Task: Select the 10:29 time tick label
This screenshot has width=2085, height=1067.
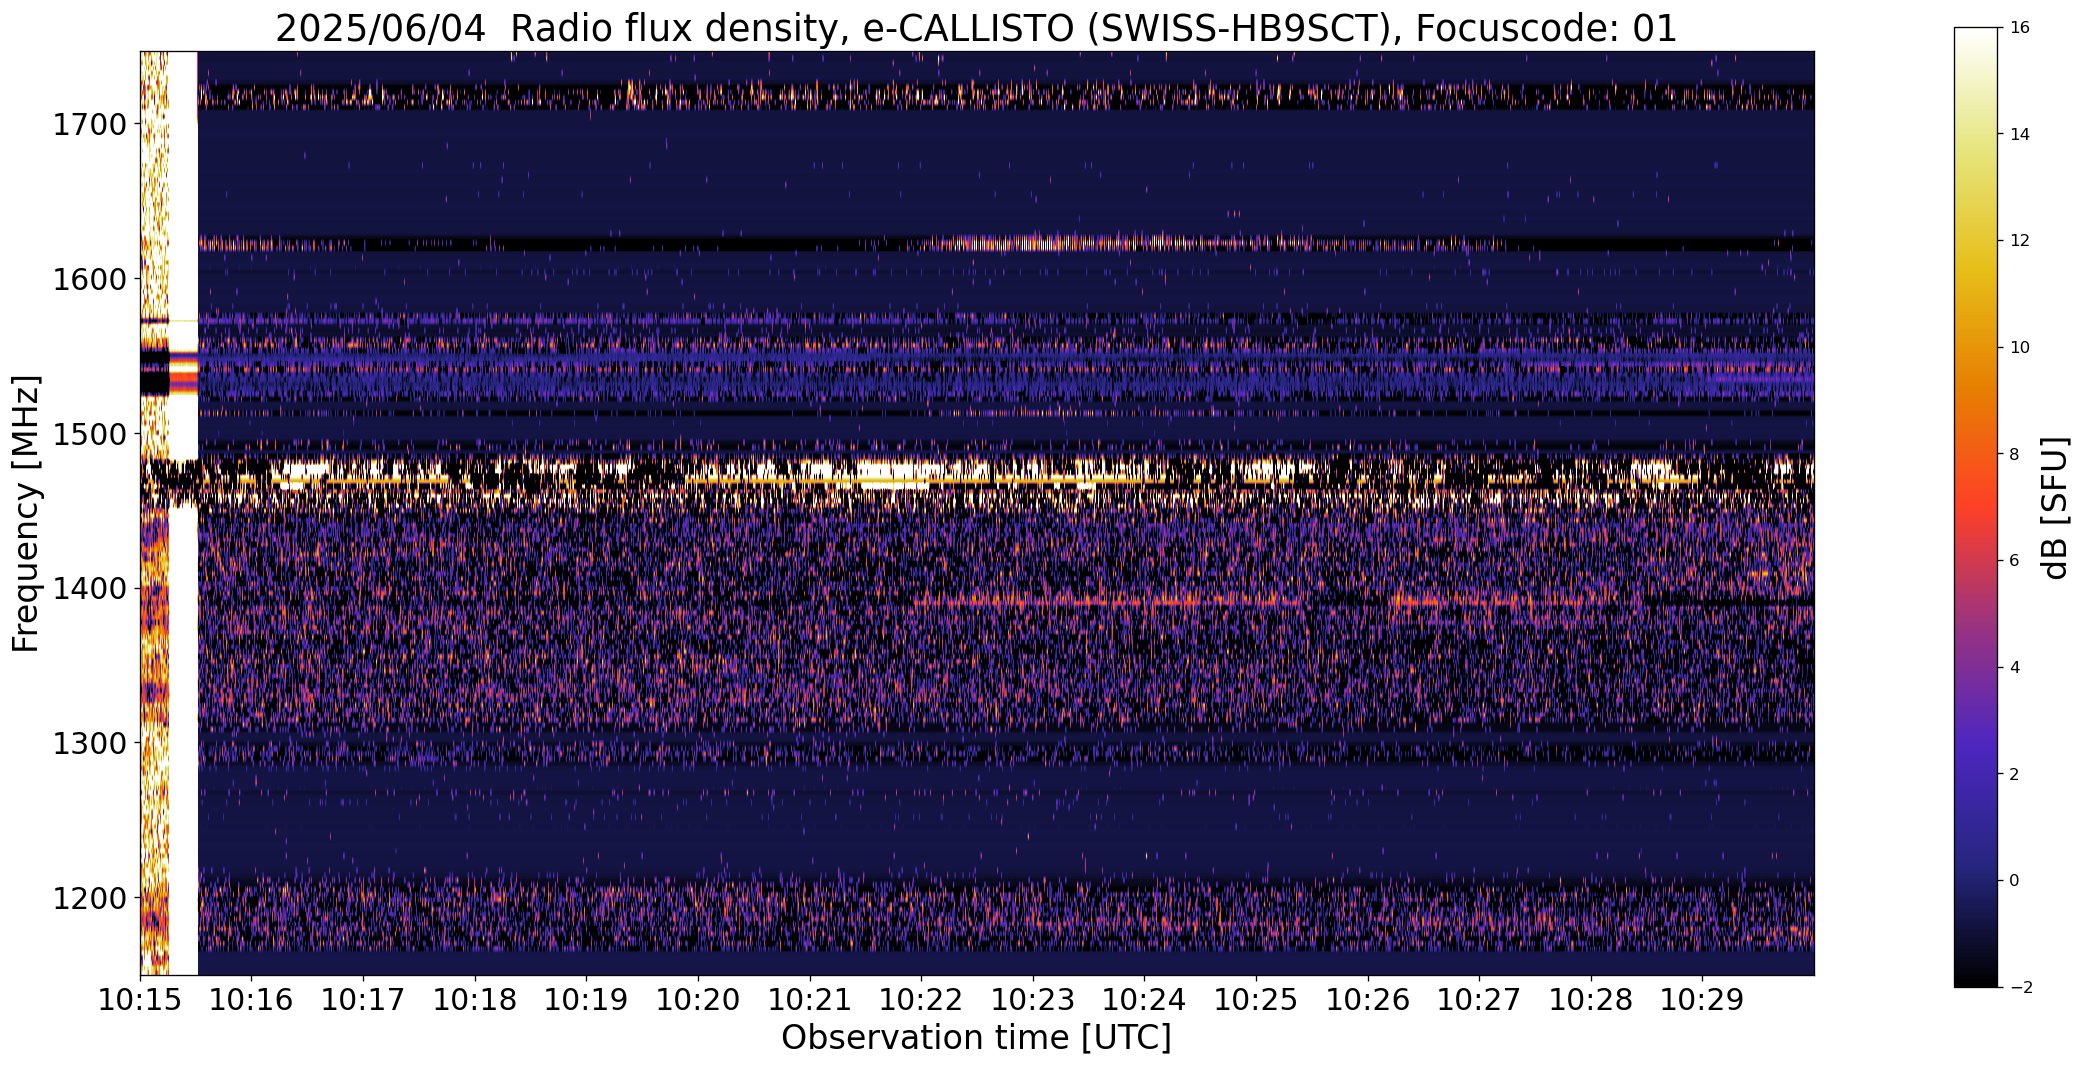Action: tap(1703, 1000)
